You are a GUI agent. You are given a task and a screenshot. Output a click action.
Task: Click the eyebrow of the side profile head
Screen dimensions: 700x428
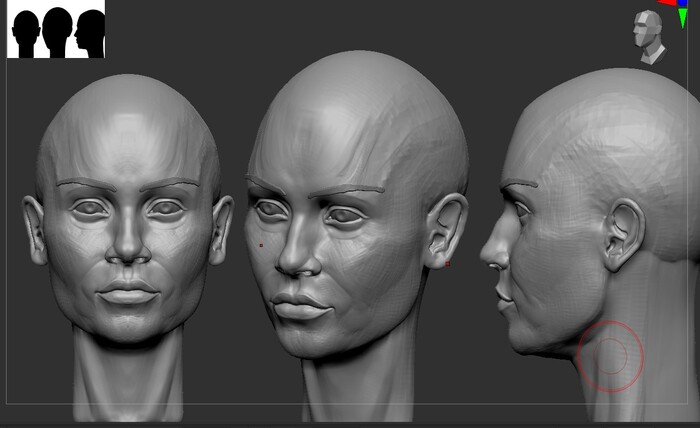[518, 185]
